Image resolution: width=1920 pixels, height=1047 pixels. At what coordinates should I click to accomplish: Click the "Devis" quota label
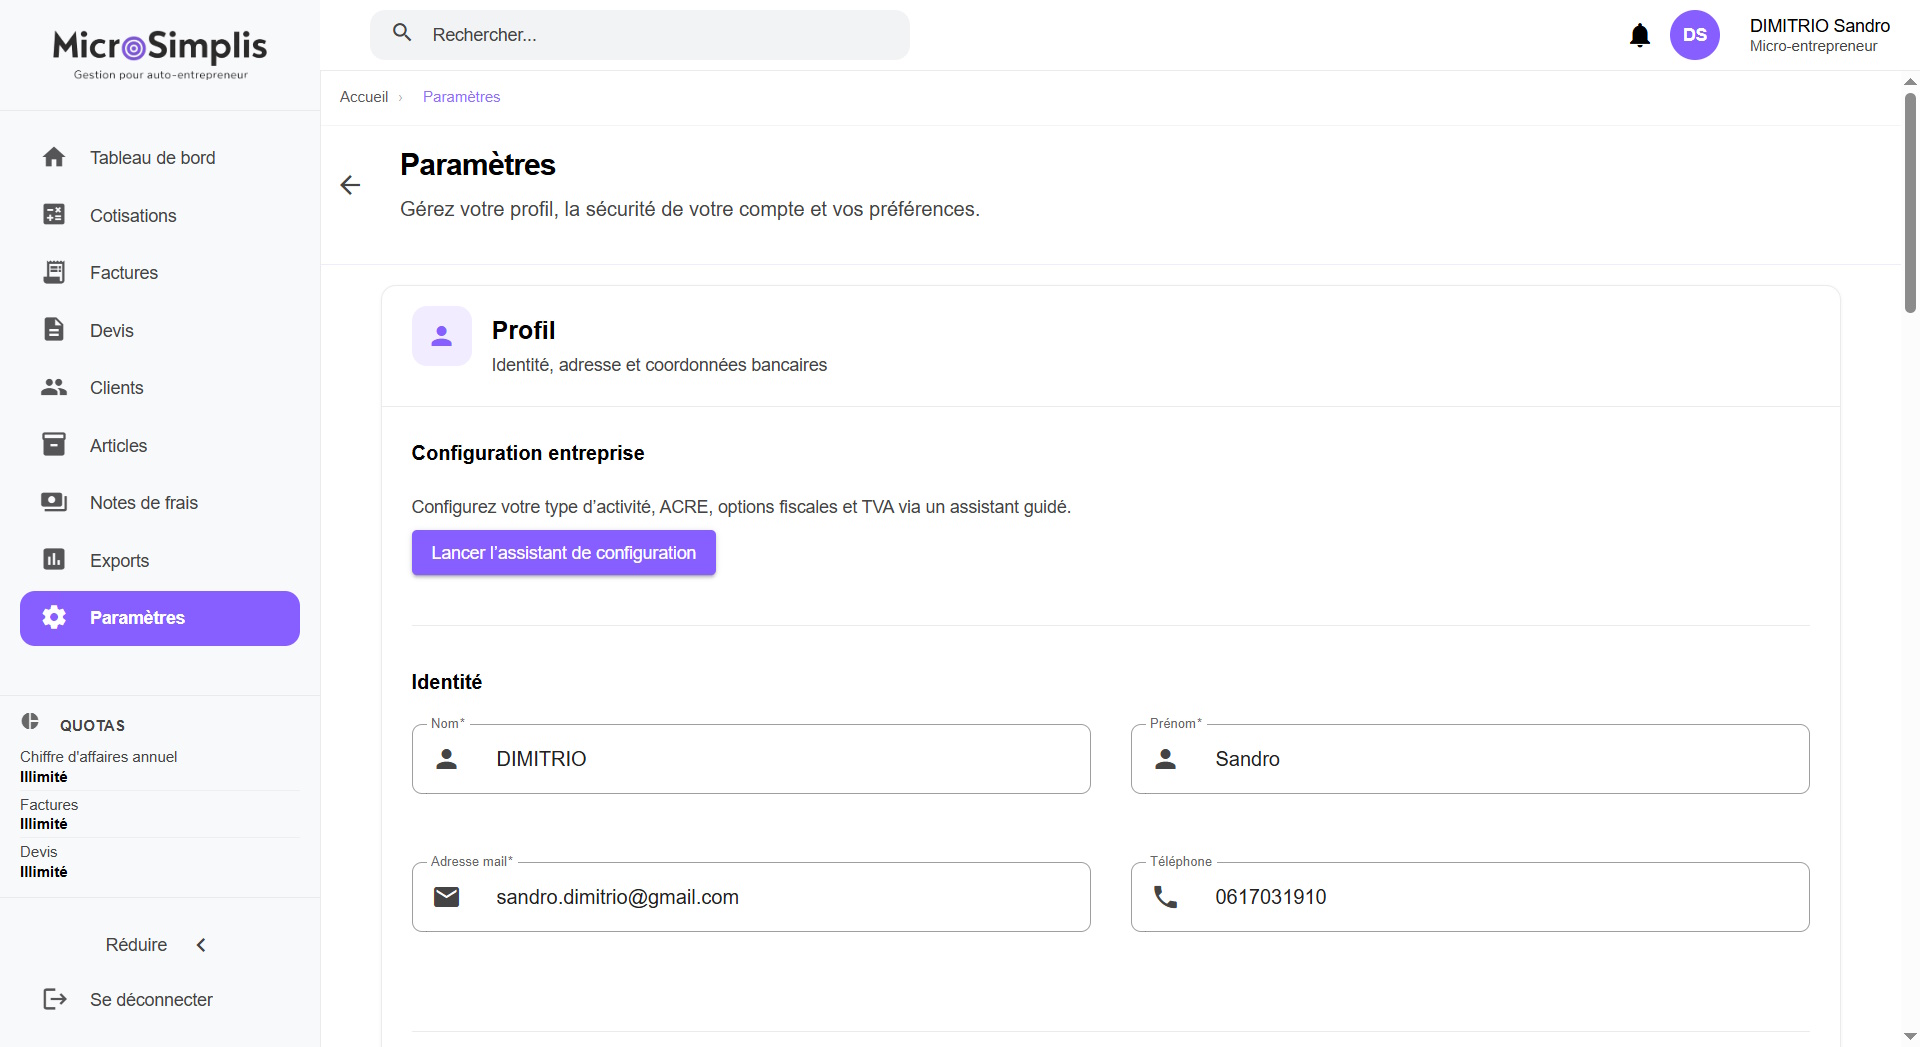pyautogui.click(x=39, y=852)
